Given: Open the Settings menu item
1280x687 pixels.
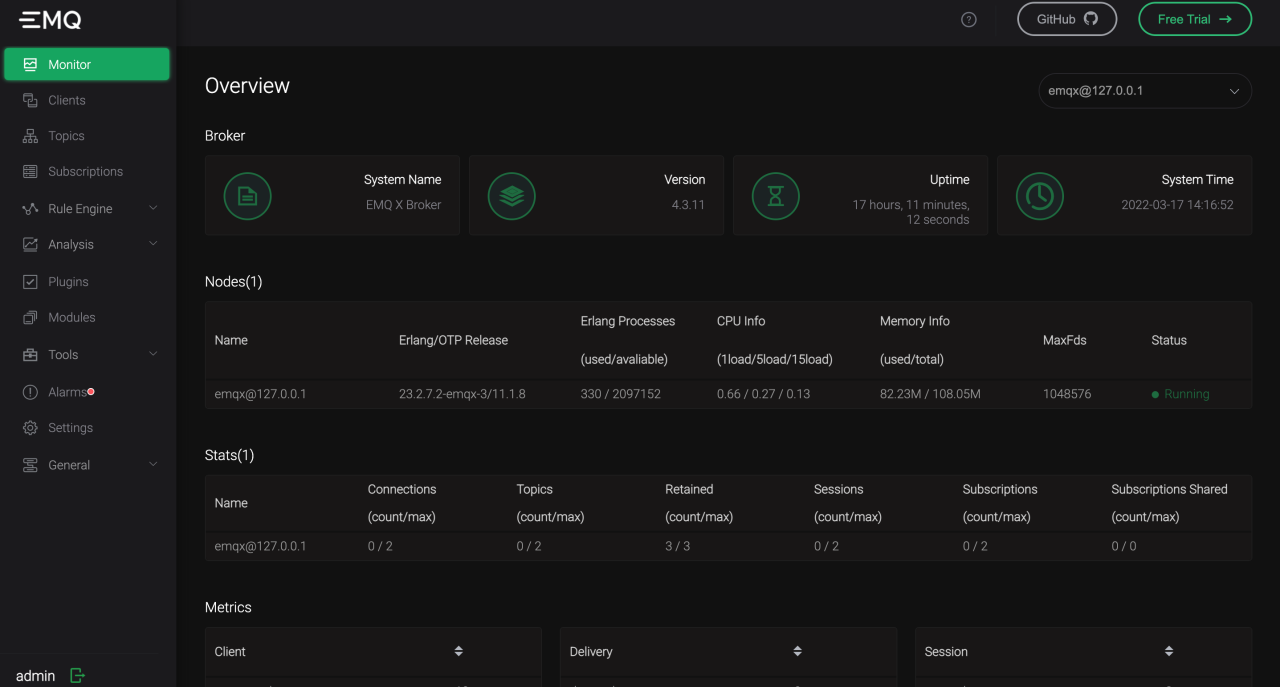Looking at the screenshot, I should [x=87, y=428].
